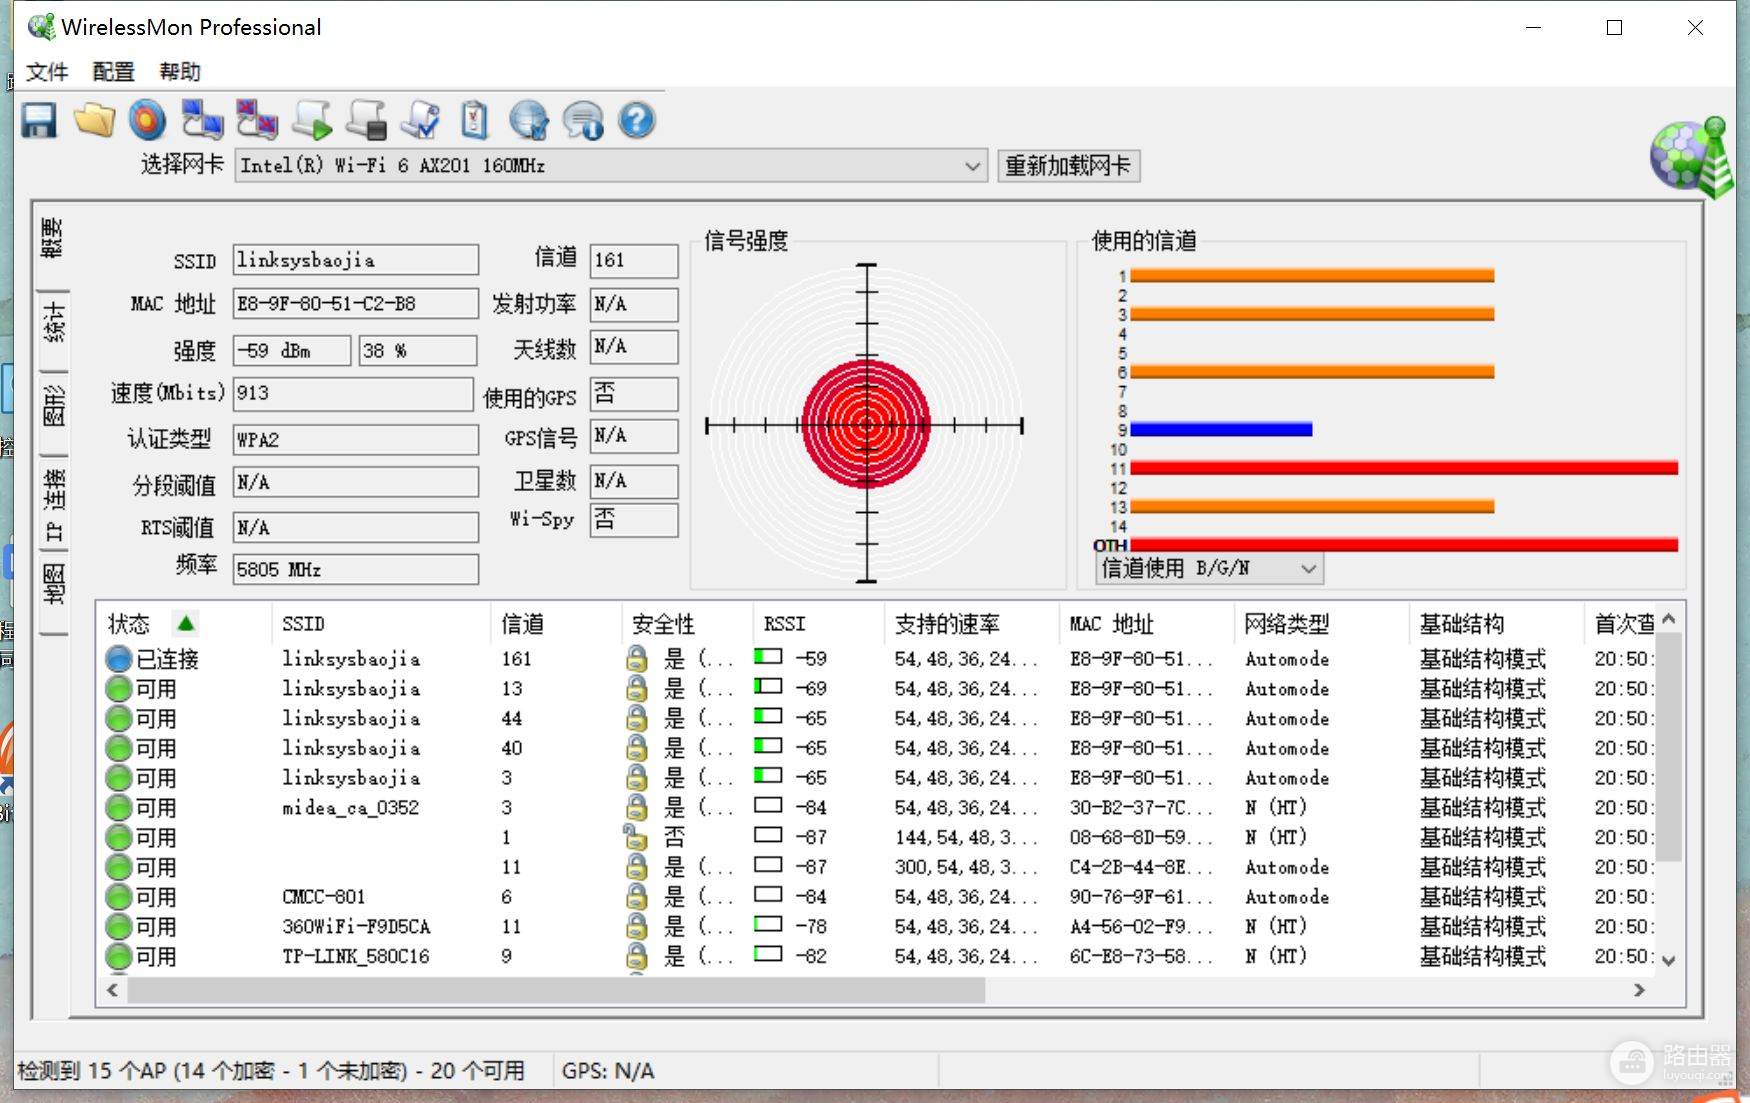Select the CMCC-801 network row
1750x1103 pixels.
pyautogui.click(x=880, y=896)
